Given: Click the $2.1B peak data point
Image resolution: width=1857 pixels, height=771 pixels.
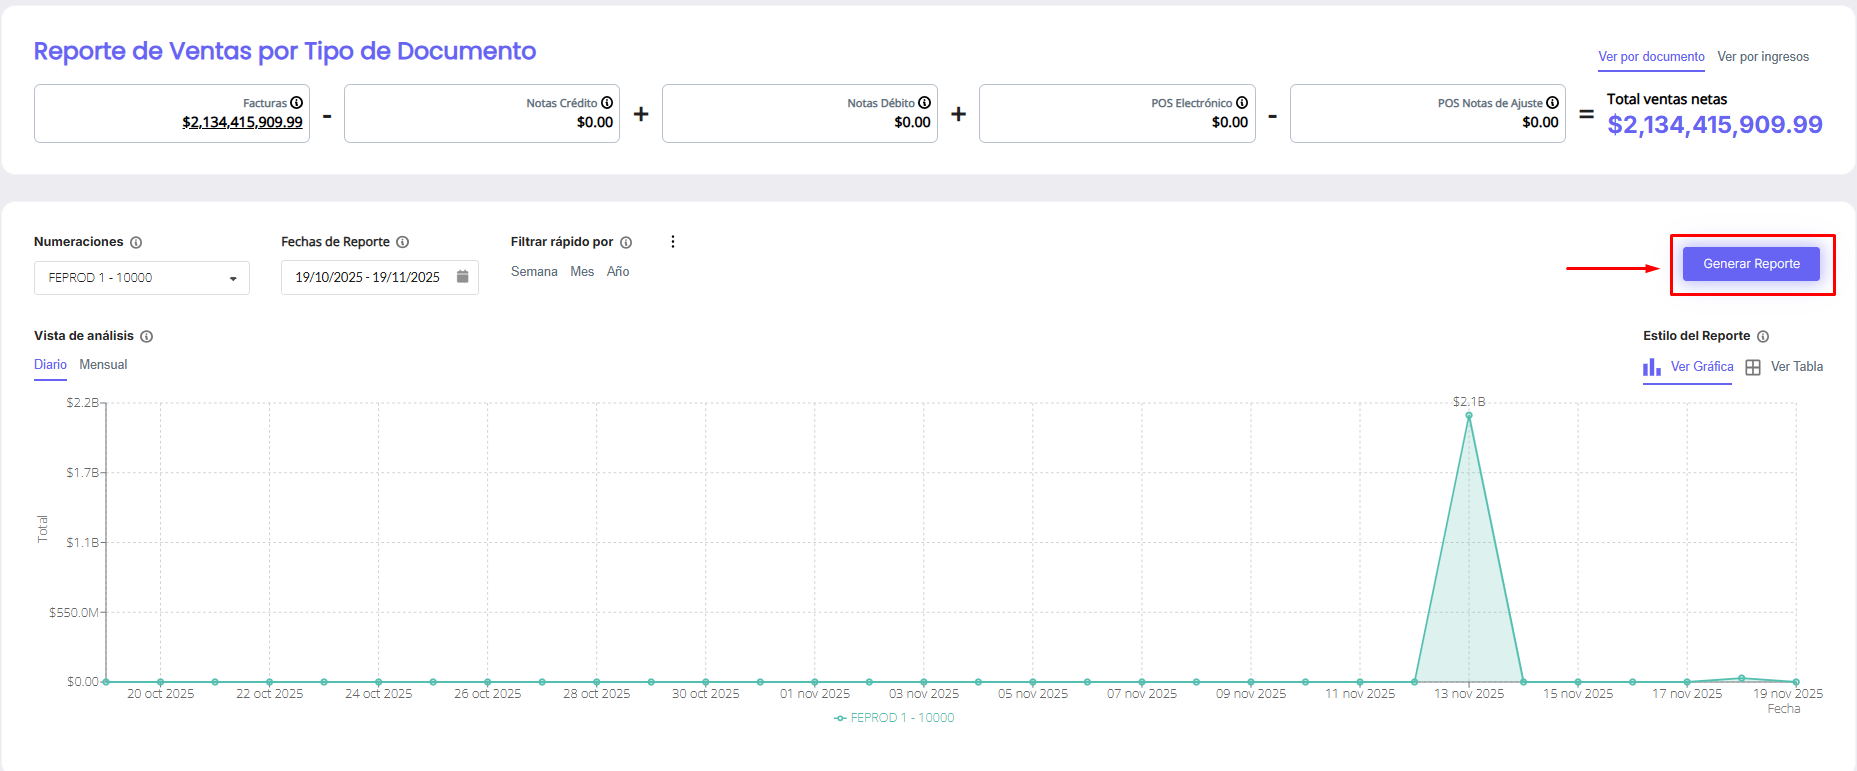Looking at the screenshot, I should pyautogui.click(x=1469, y=415).
